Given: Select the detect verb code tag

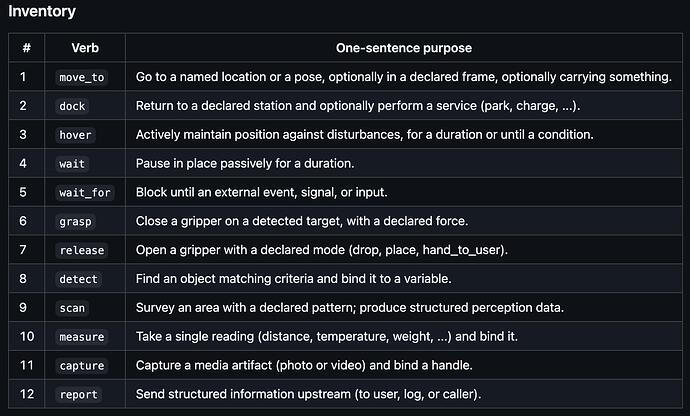Looking at the screenshot, I should pos(78,279).
